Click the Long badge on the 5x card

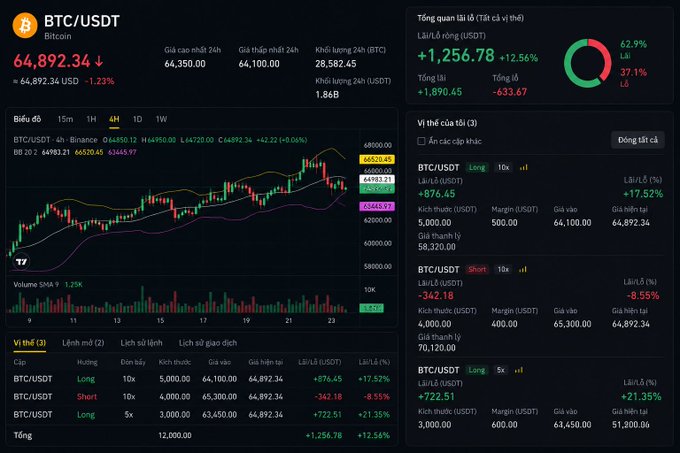click(x=477, y=370)
